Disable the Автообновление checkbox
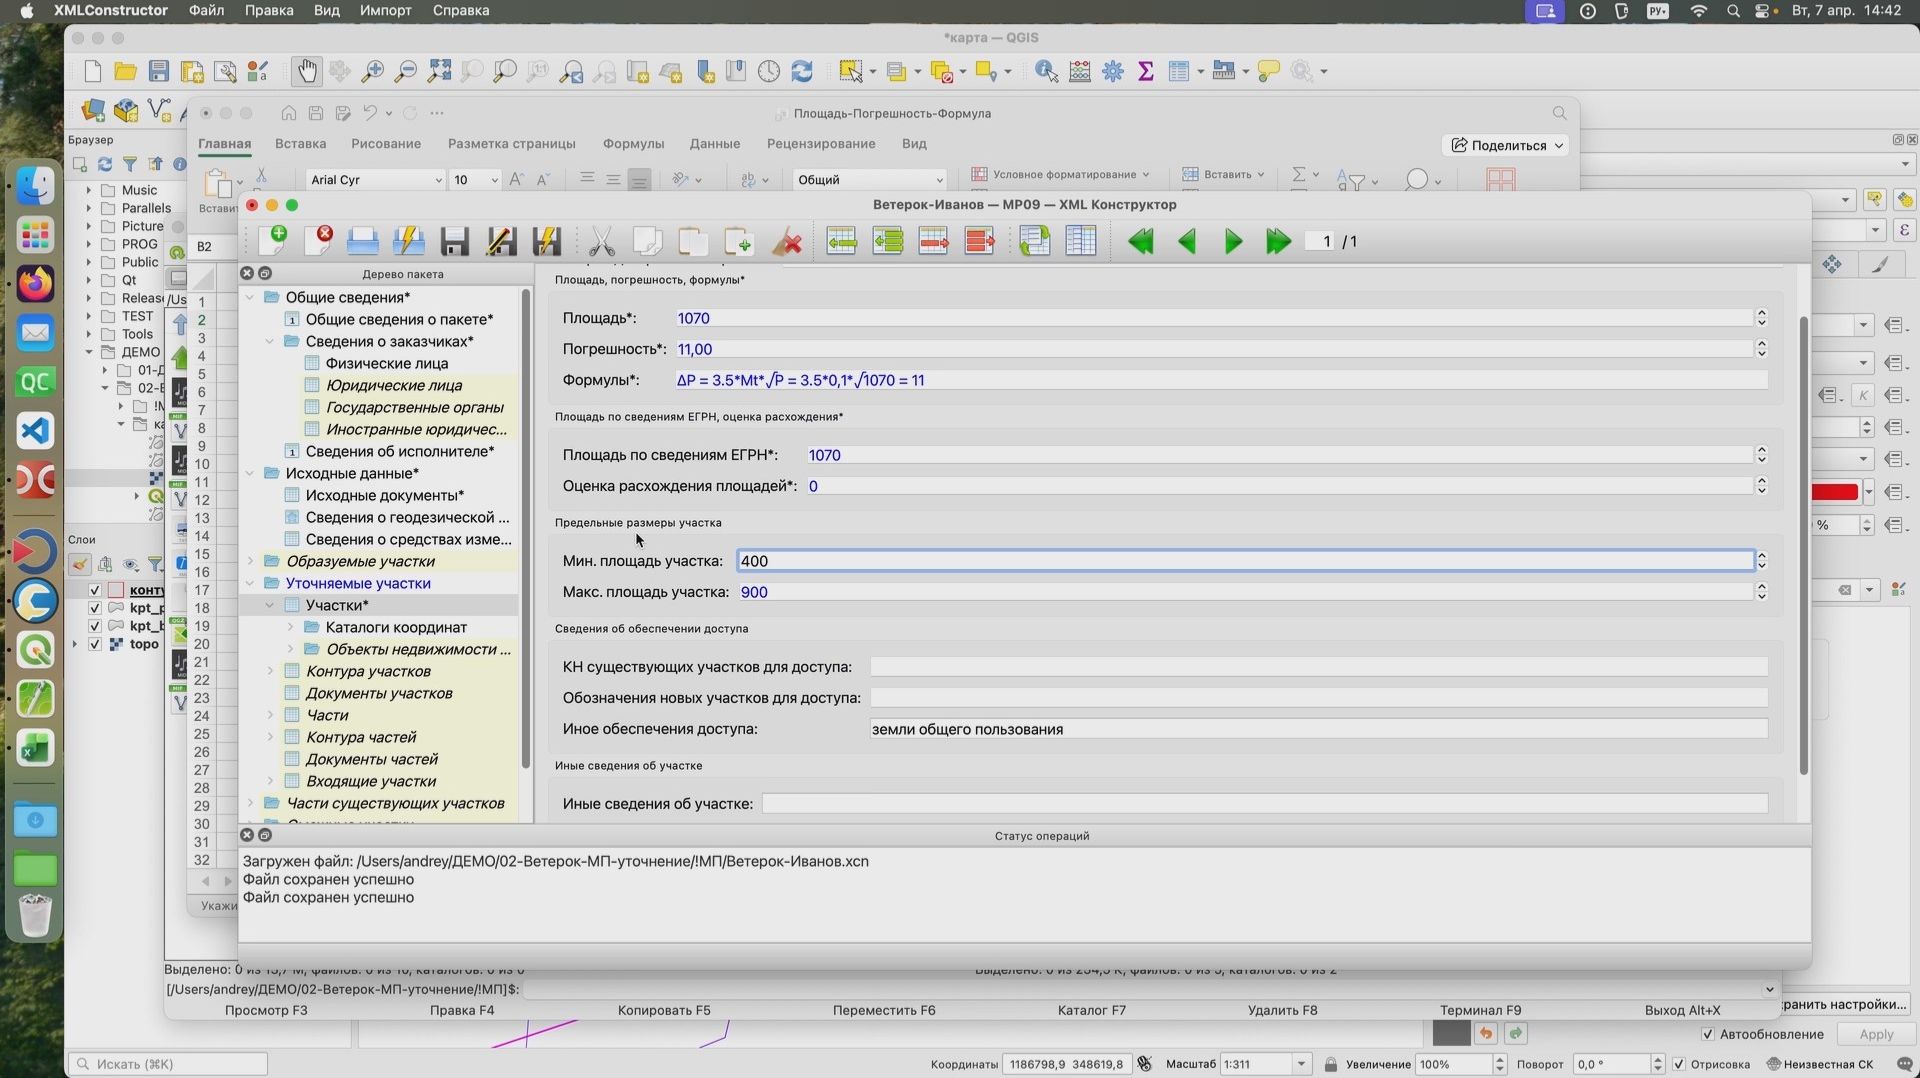This screenshot has height=1078, width=1920. click(x=1709, y=1034)
